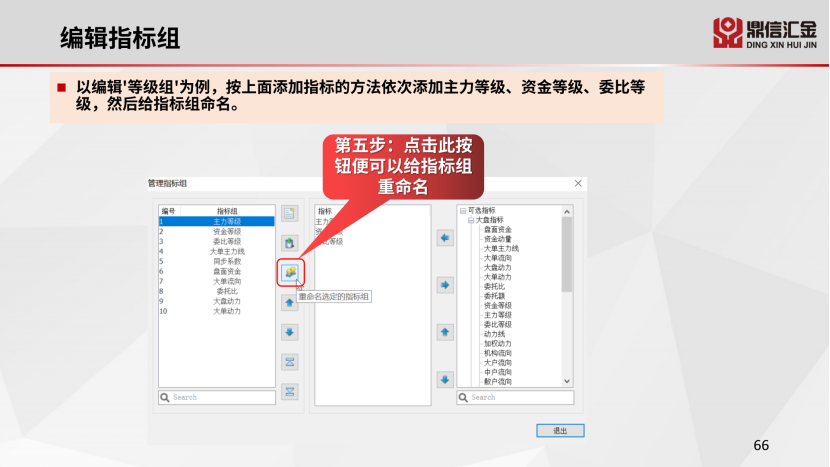Move the selected group down in the middle toolbar
Screen dimensions: 830x467
[290, 333]
